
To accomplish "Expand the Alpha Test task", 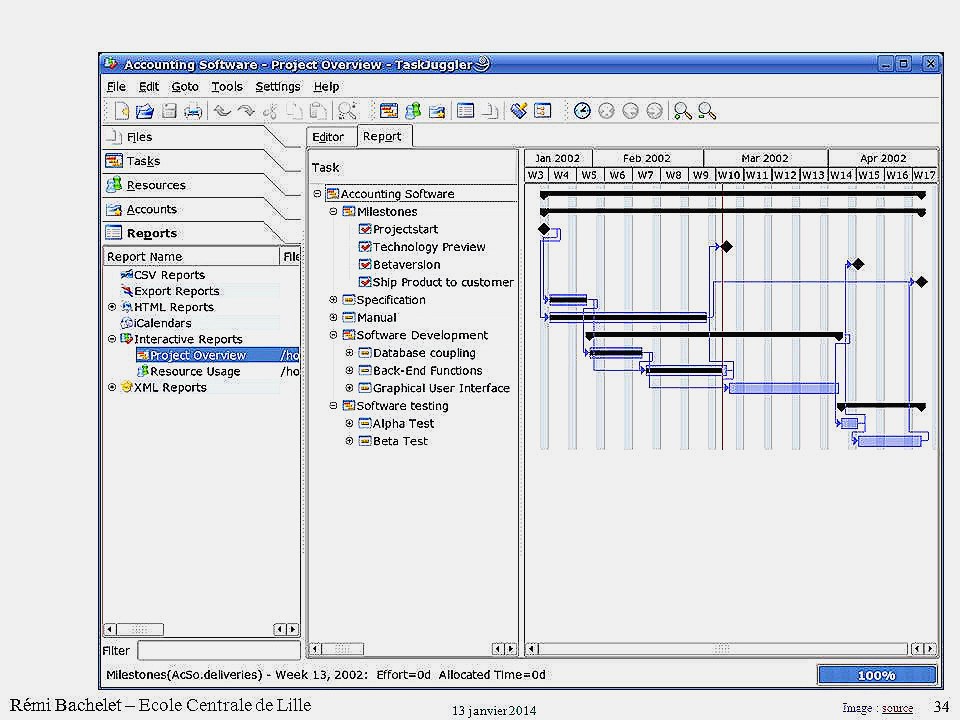I will 349,423.
